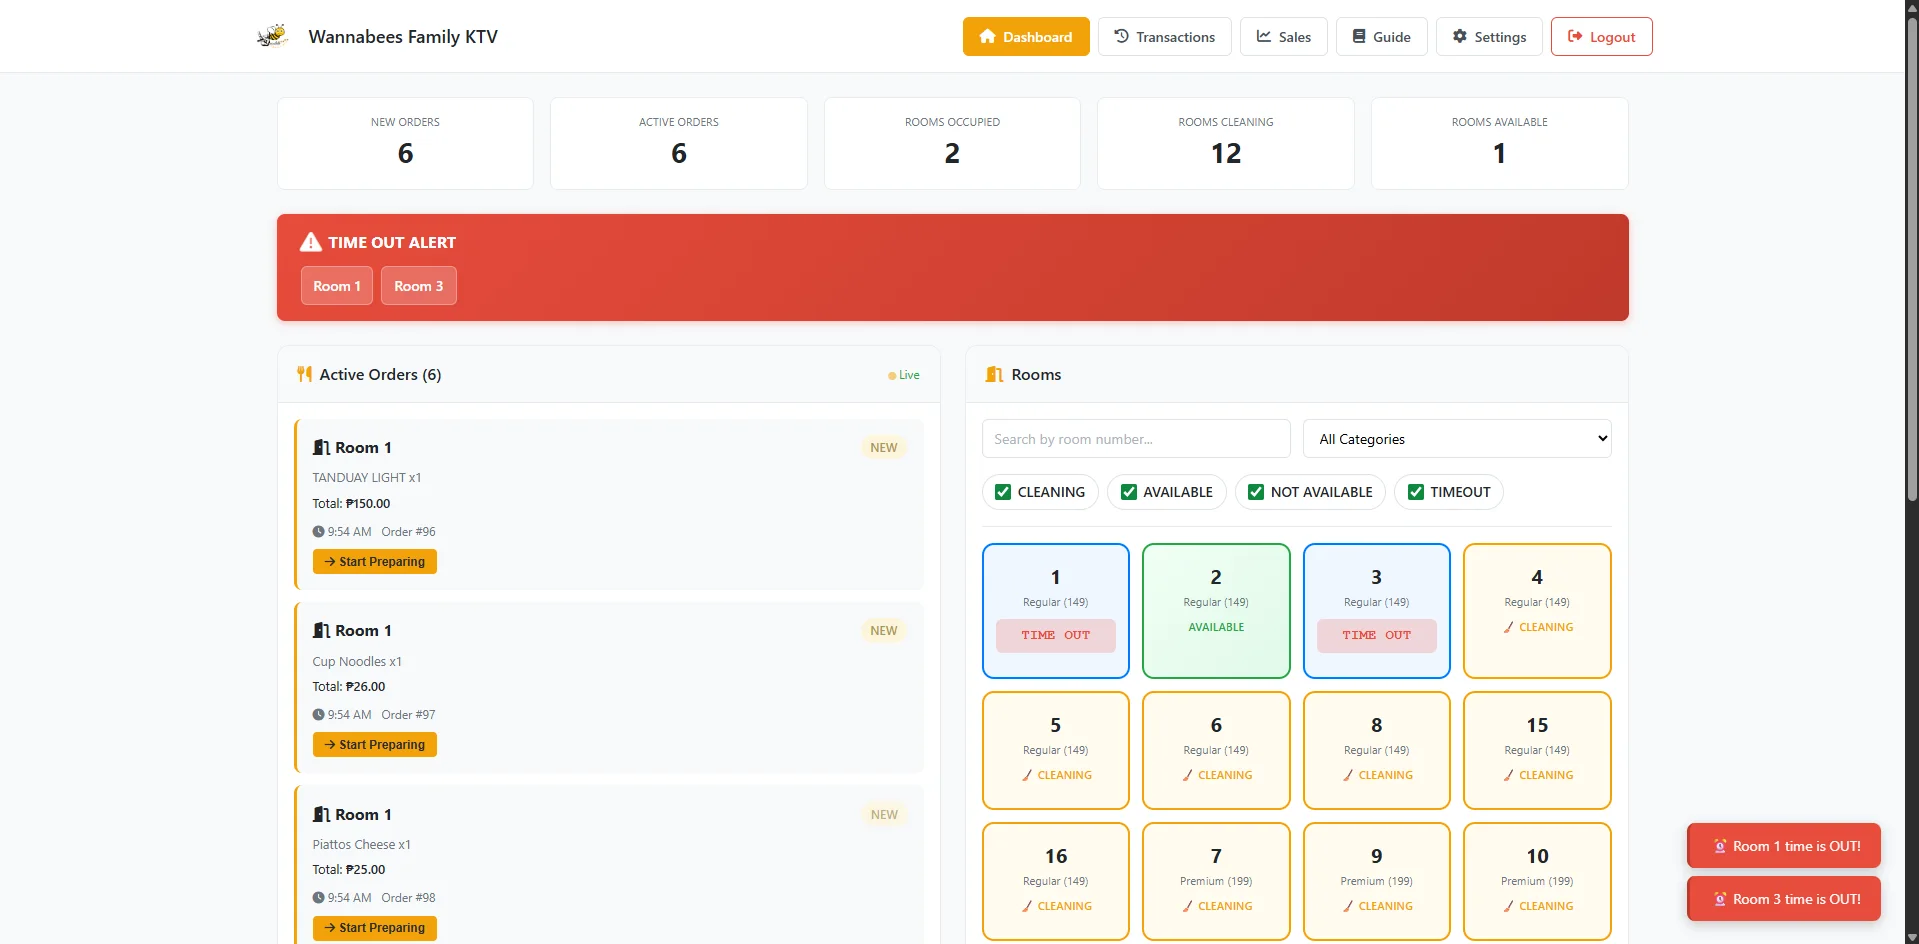1919x944 pixels.
Task: Start preparing Order #96 Tanduay Light
Action: click(375, 562)
